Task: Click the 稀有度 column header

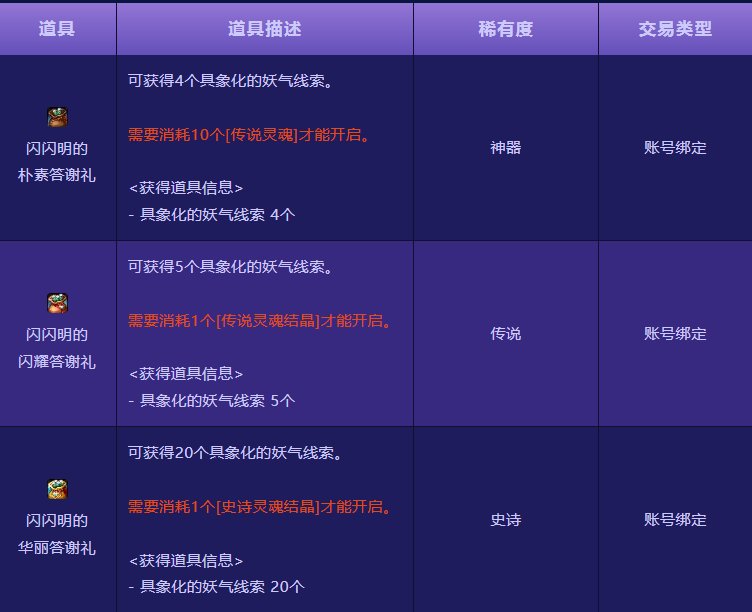Action: tap(505, 29)
